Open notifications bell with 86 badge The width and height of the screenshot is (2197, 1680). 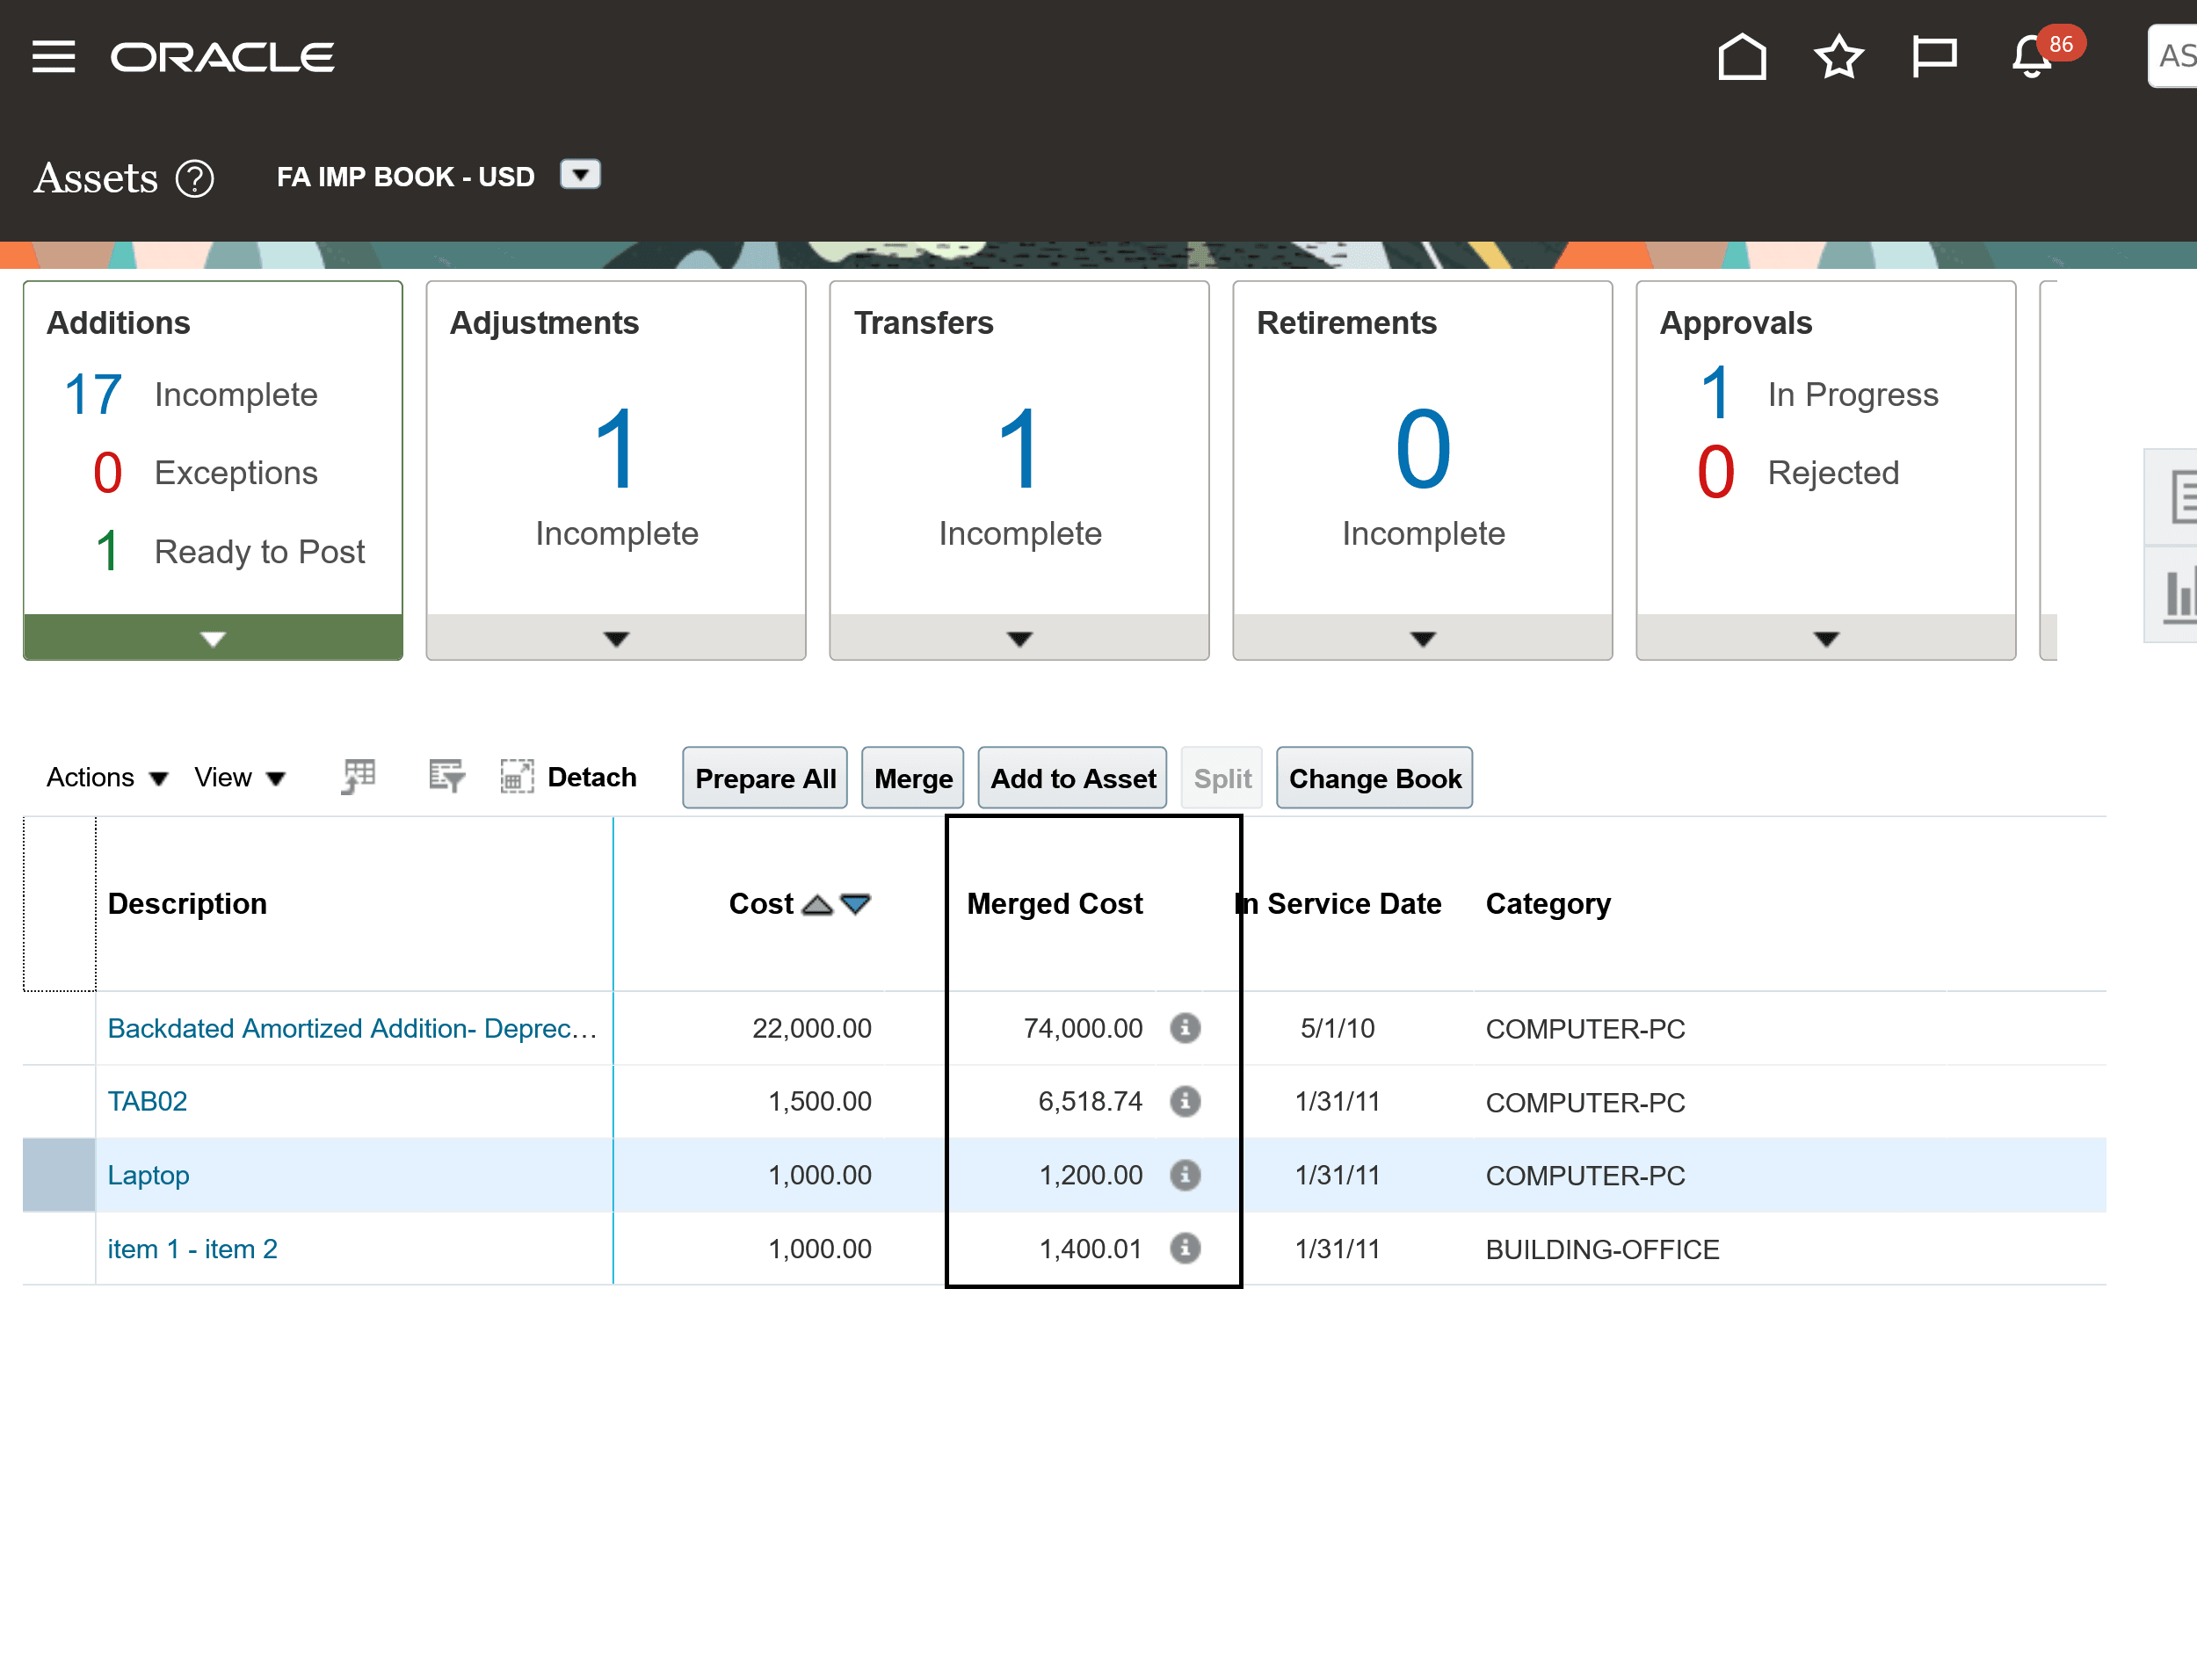click(2033, 56)
